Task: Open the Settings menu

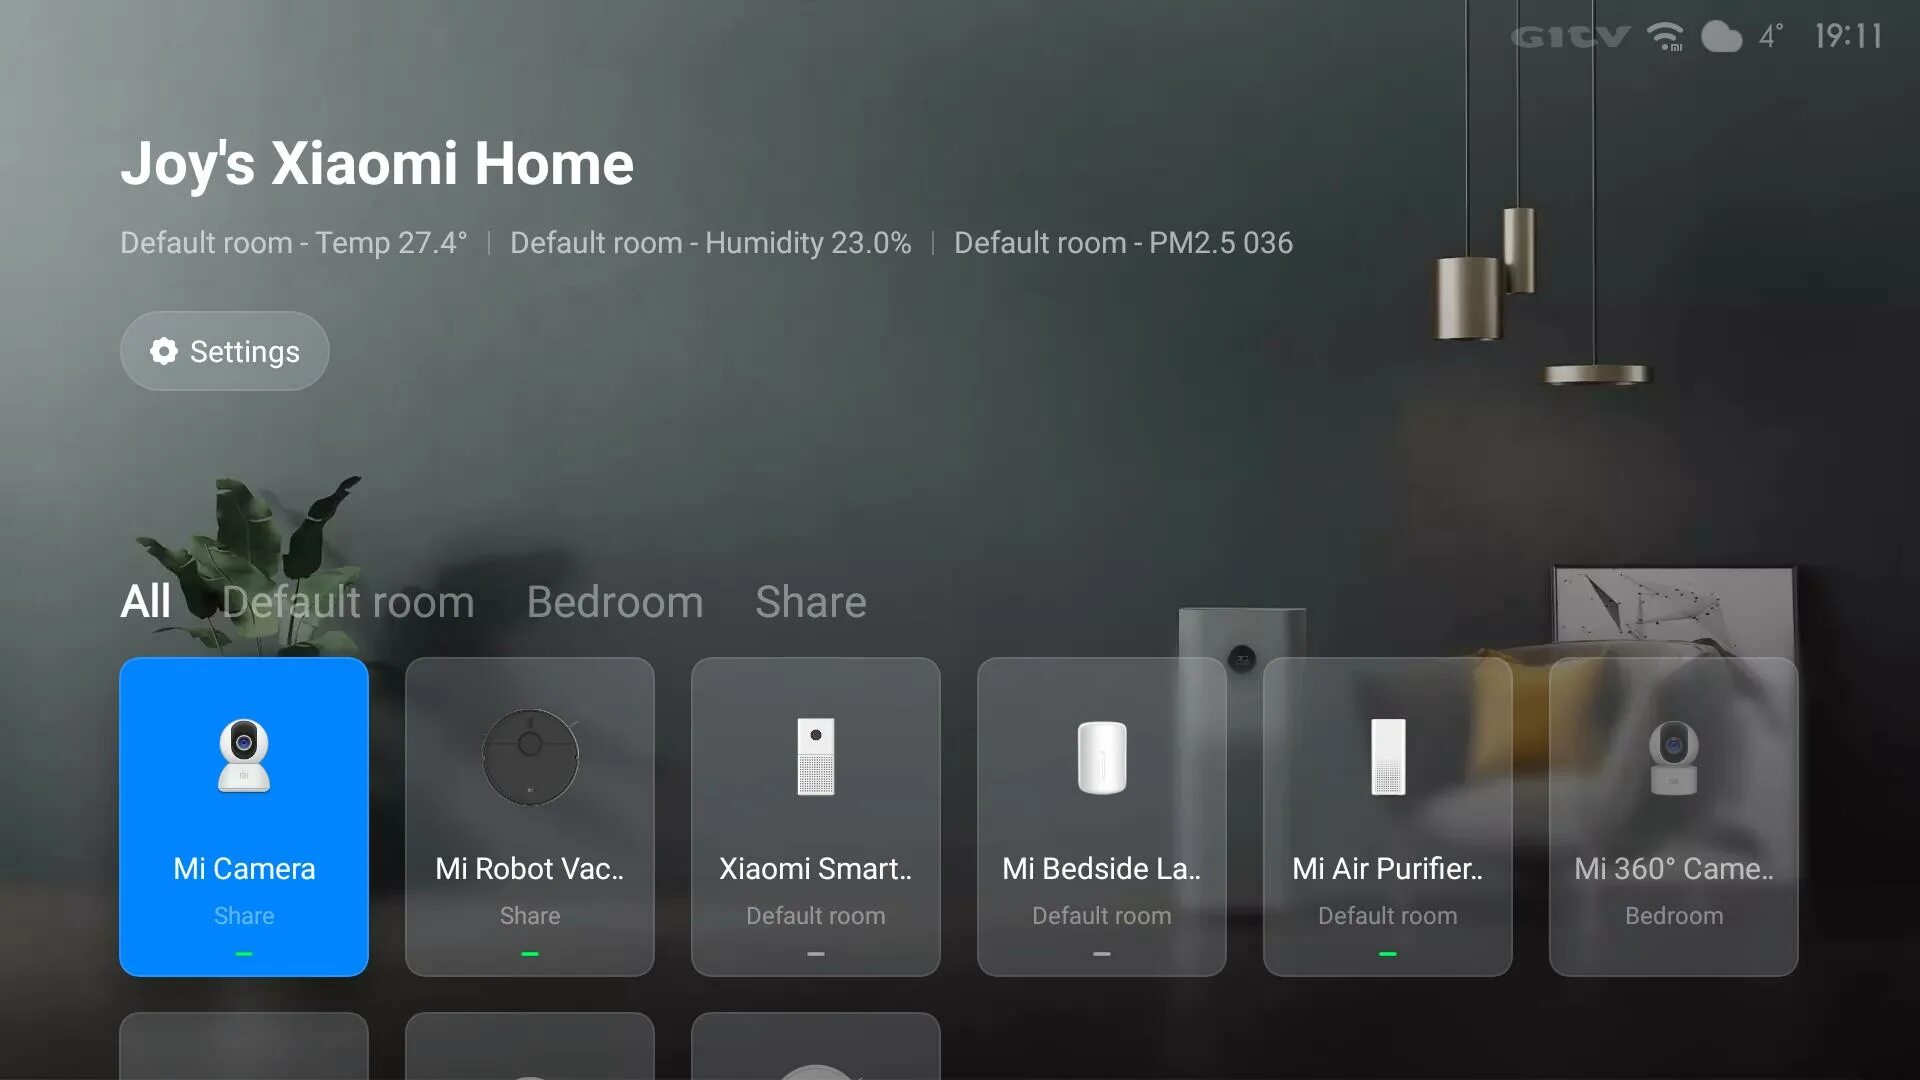Action: [x=225, y=351]
